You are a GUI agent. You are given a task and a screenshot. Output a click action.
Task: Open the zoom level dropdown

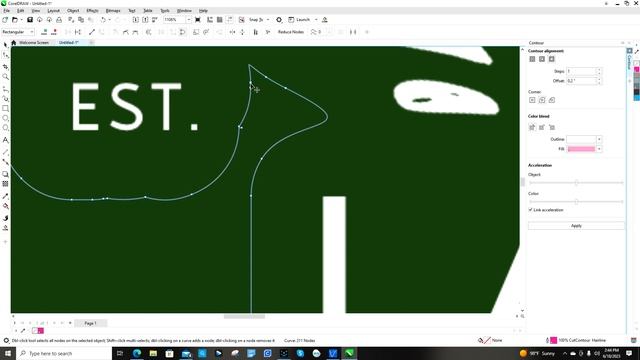[x=189, y=20]
